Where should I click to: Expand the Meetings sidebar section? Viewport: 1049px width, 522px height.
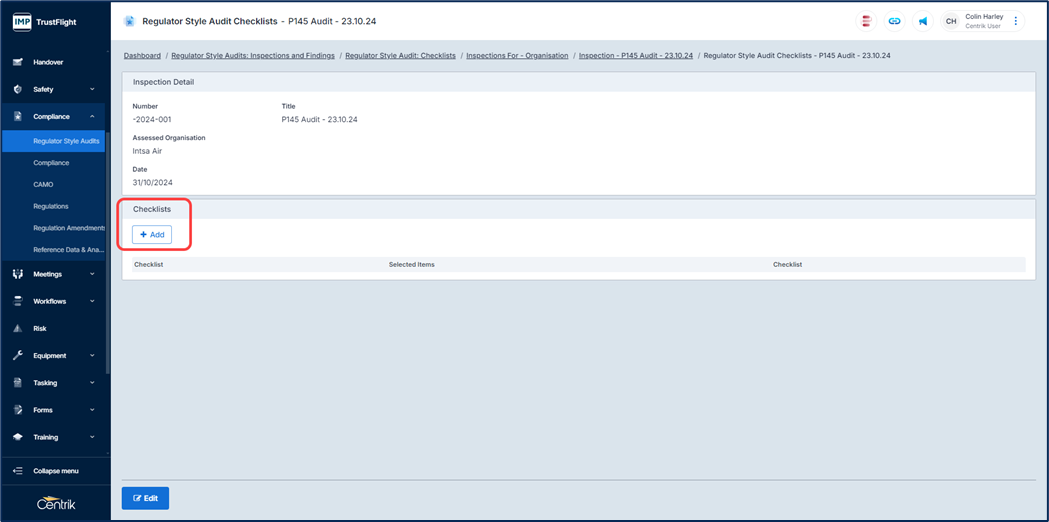92,274
